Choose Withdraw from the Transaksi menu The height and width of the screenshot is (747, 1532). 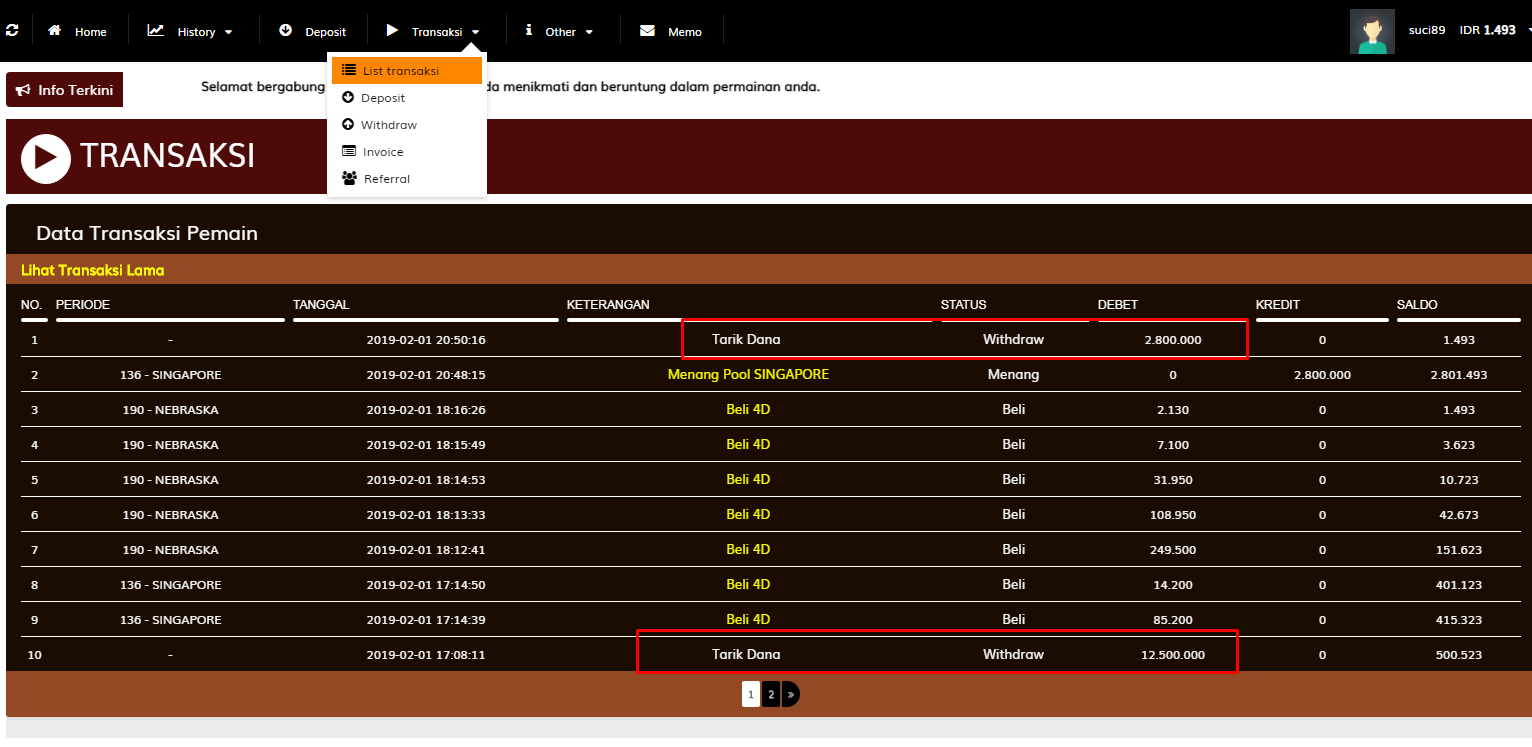pyautogui.click(x=388, y=125)
